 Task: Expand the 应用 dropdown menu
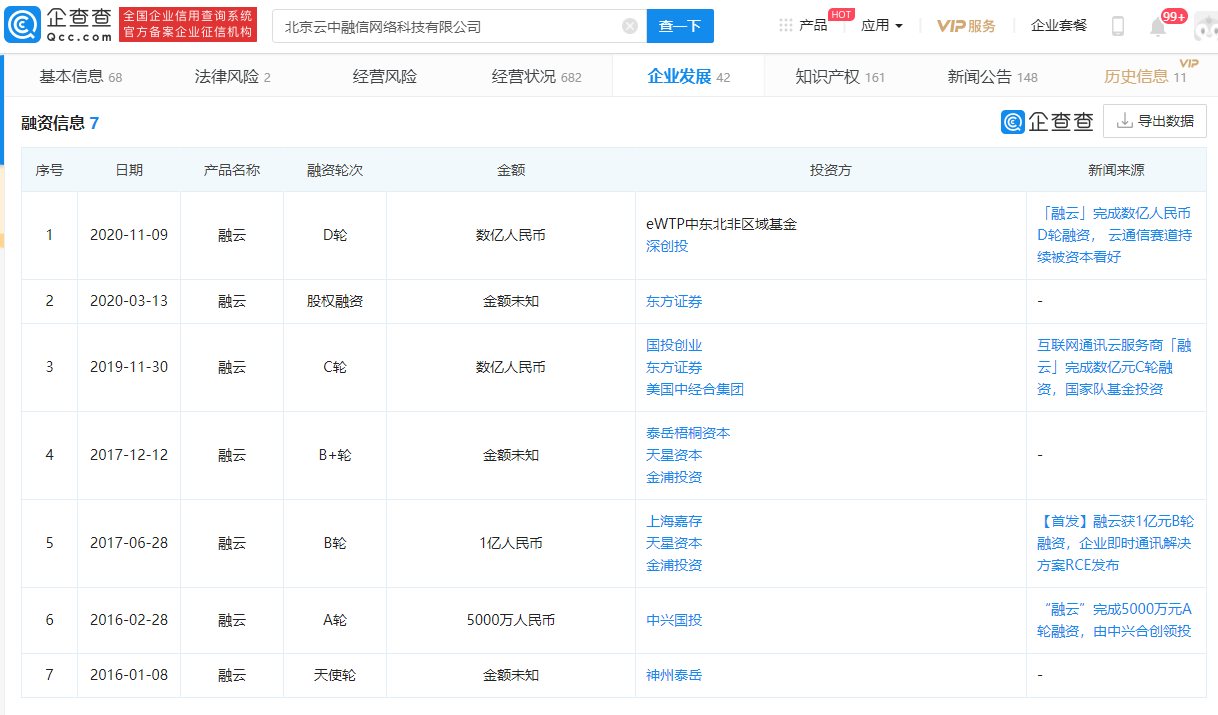(882, 25)
